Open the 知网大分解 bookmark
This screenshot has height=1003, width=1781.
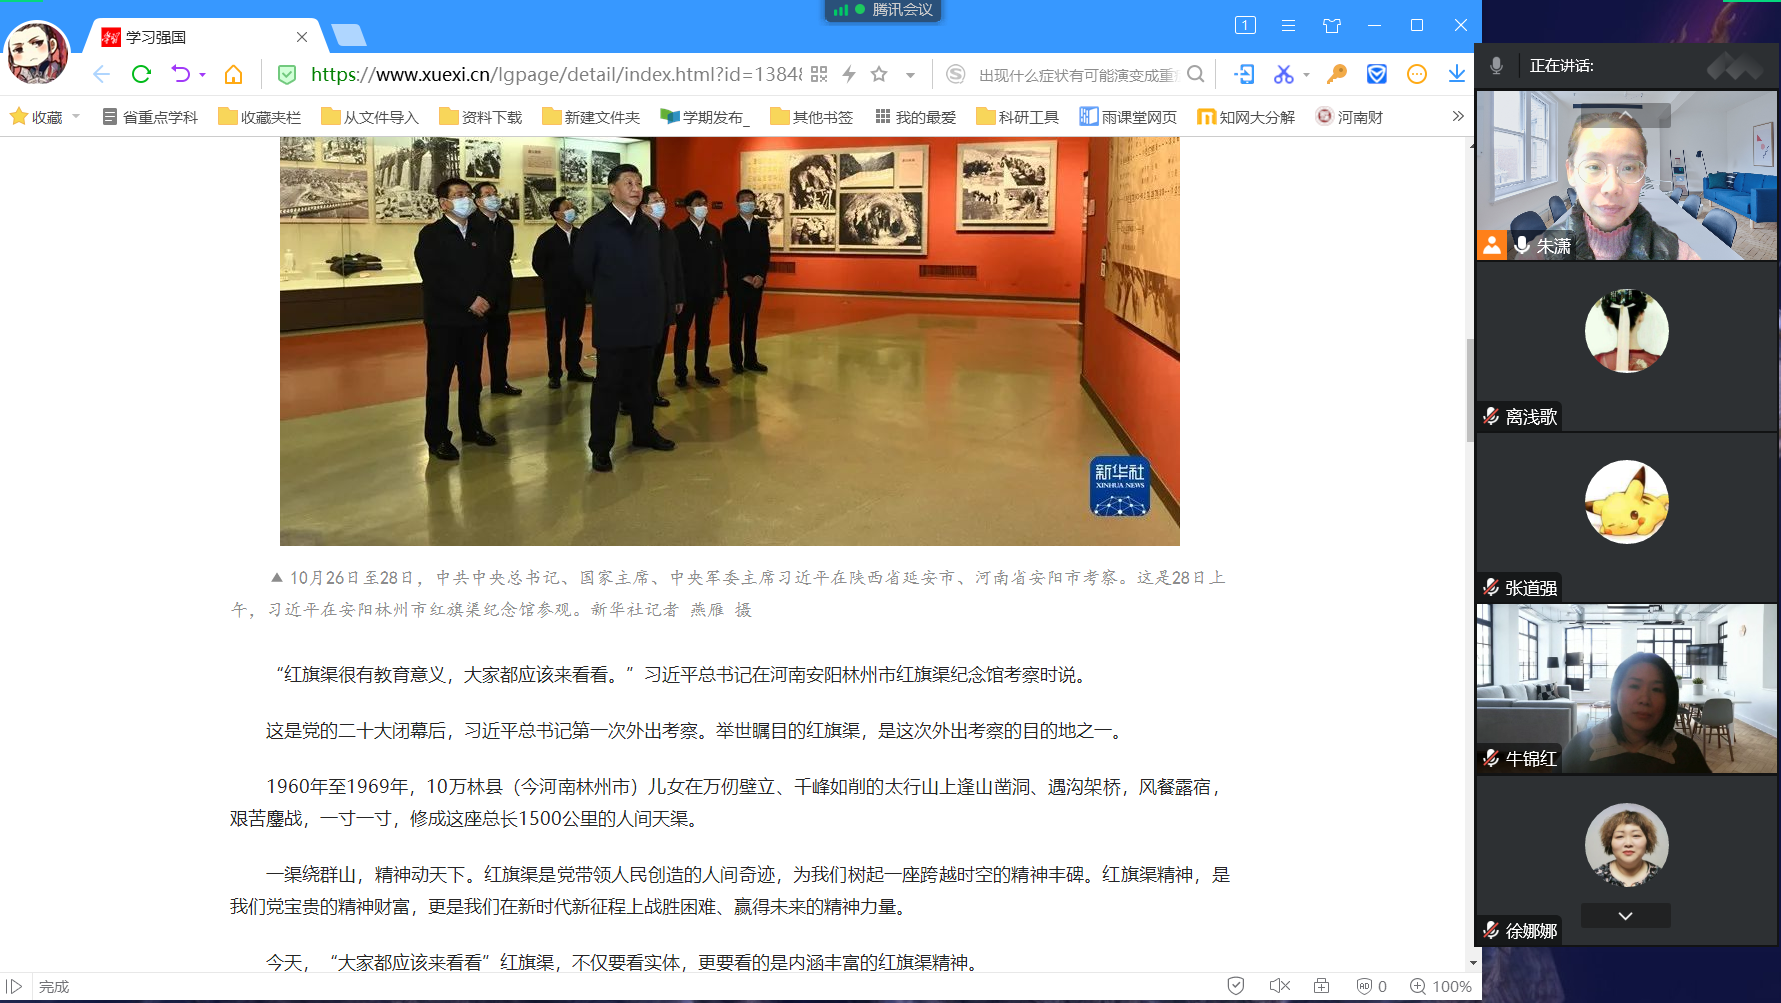[1246, 117]
